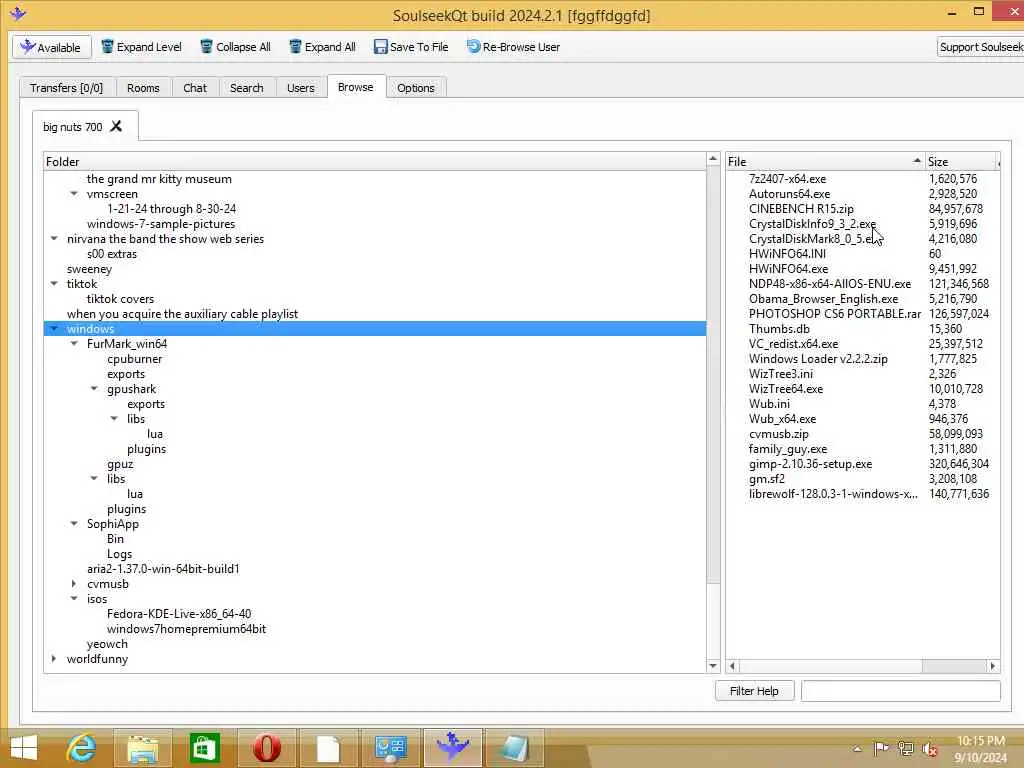This screenshot has height=768, width=1024.
Task: Expand the cvmusb folder
Action: (x=74, y=584)
